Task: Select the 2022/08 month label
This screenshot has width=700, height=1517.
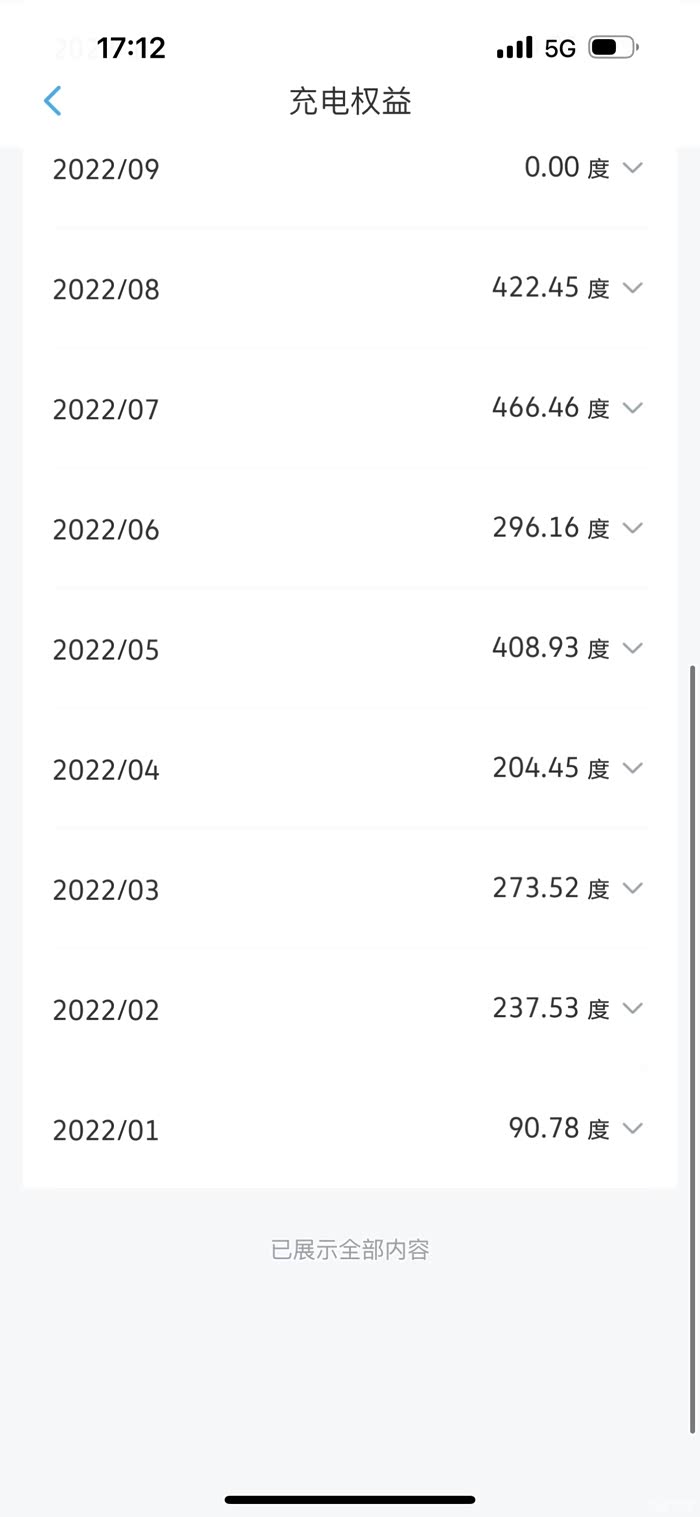Action: click(x=106, y=290)
